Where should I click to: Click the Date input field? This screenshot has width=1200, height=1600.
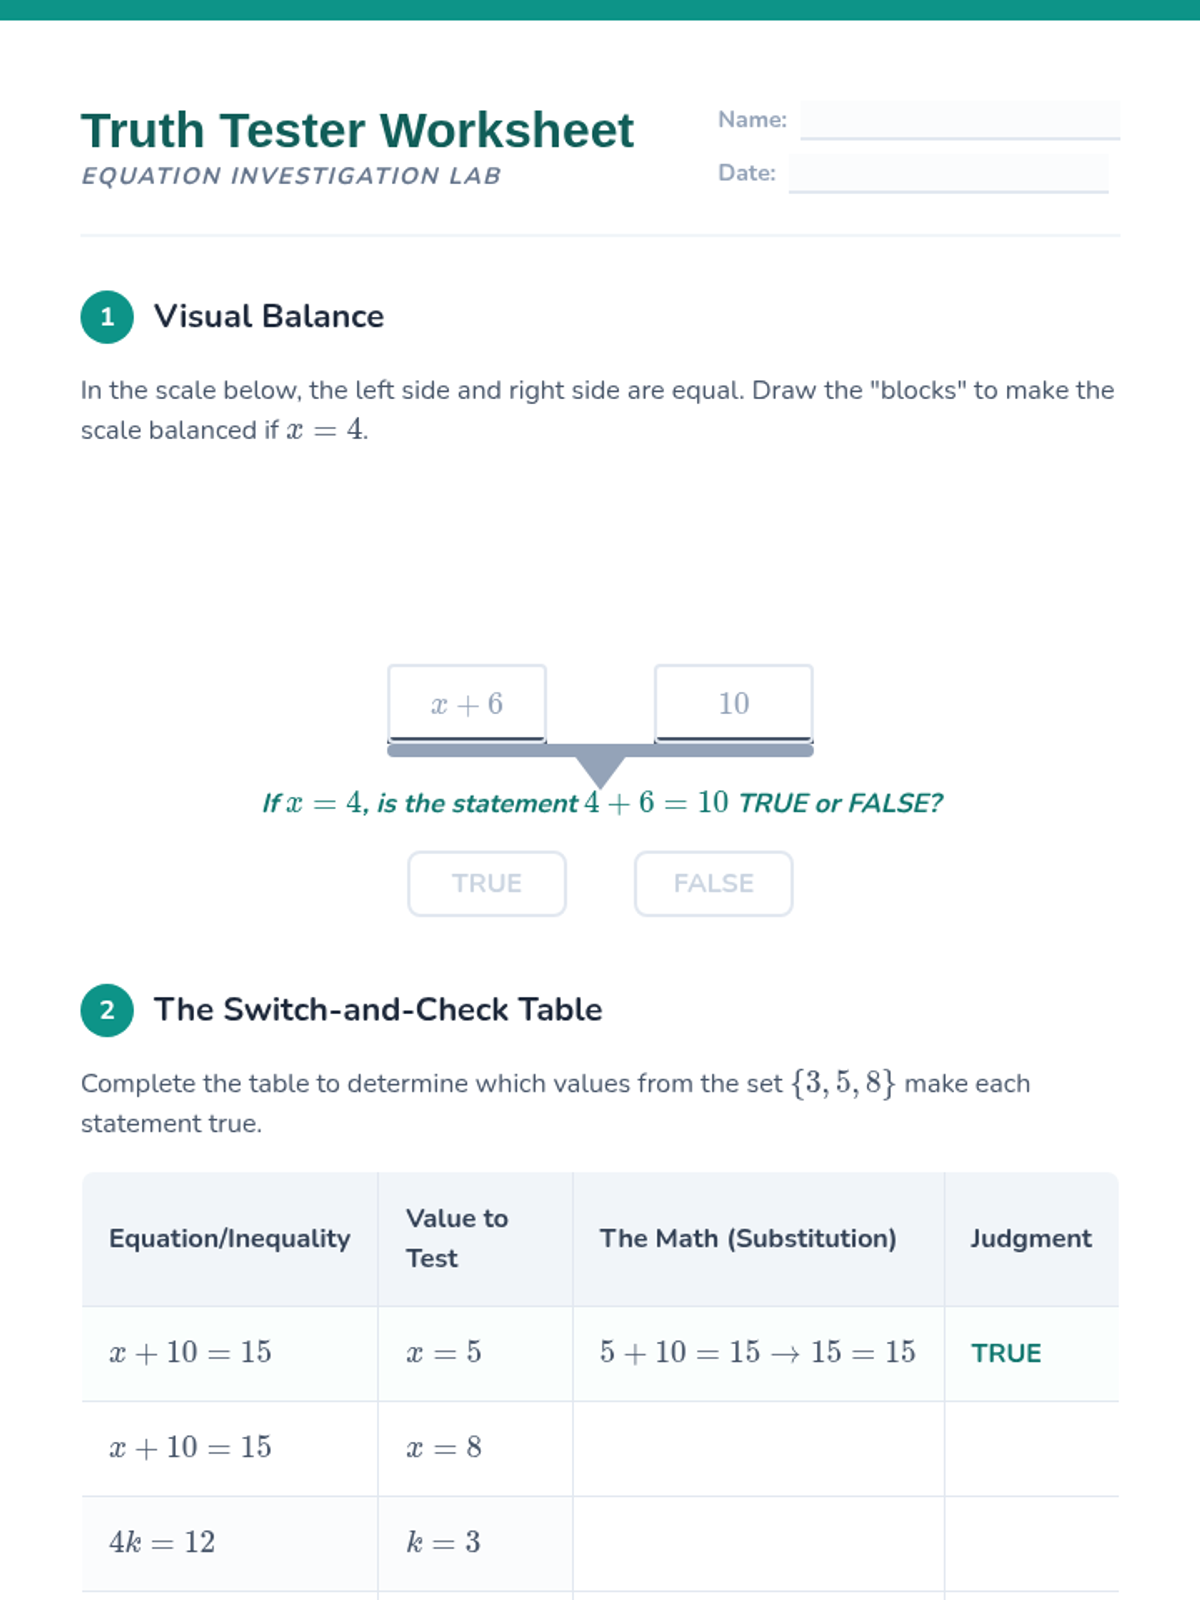947,173
